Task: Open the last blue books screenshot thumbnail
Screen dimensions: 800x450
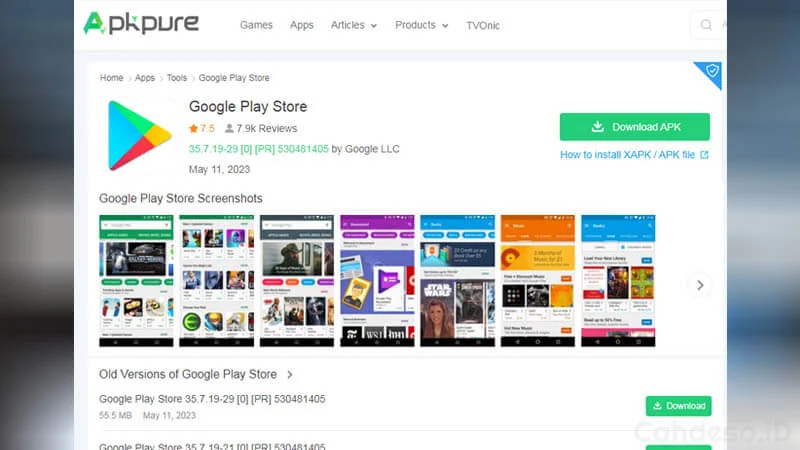Action: [x=618, y=281]
